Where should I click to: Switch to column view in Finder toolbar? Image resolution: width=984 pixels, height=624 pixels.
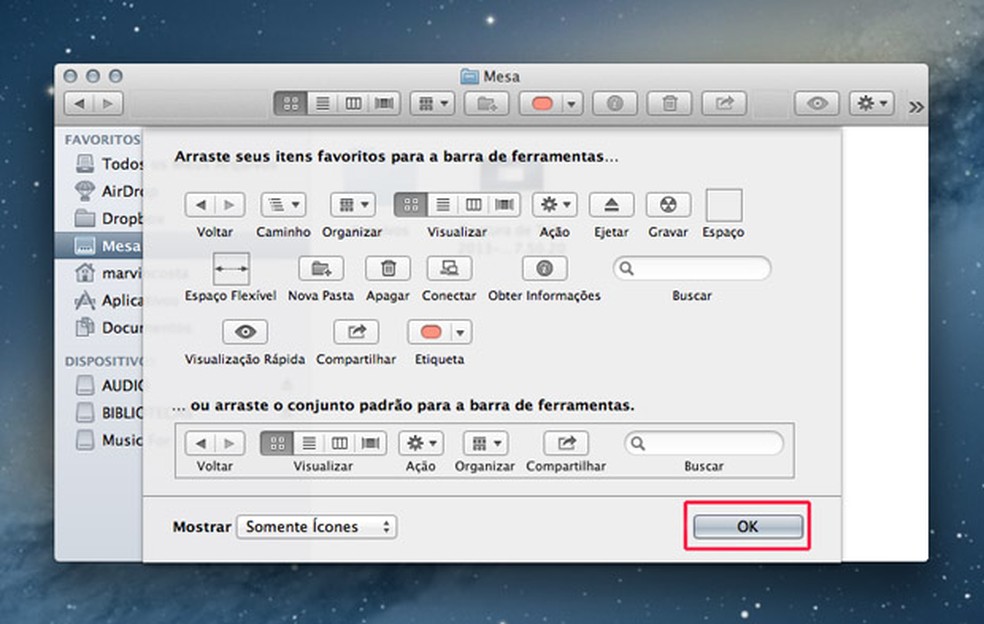coord(353,104)
